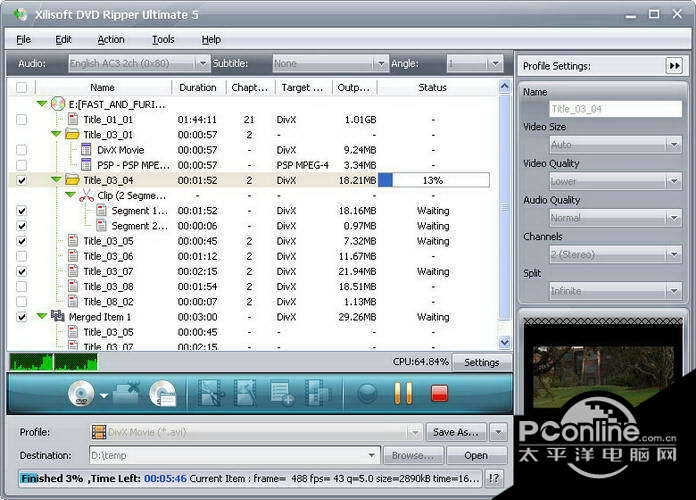
Task: Click the CPU Settings button
Action: point(481,362)
